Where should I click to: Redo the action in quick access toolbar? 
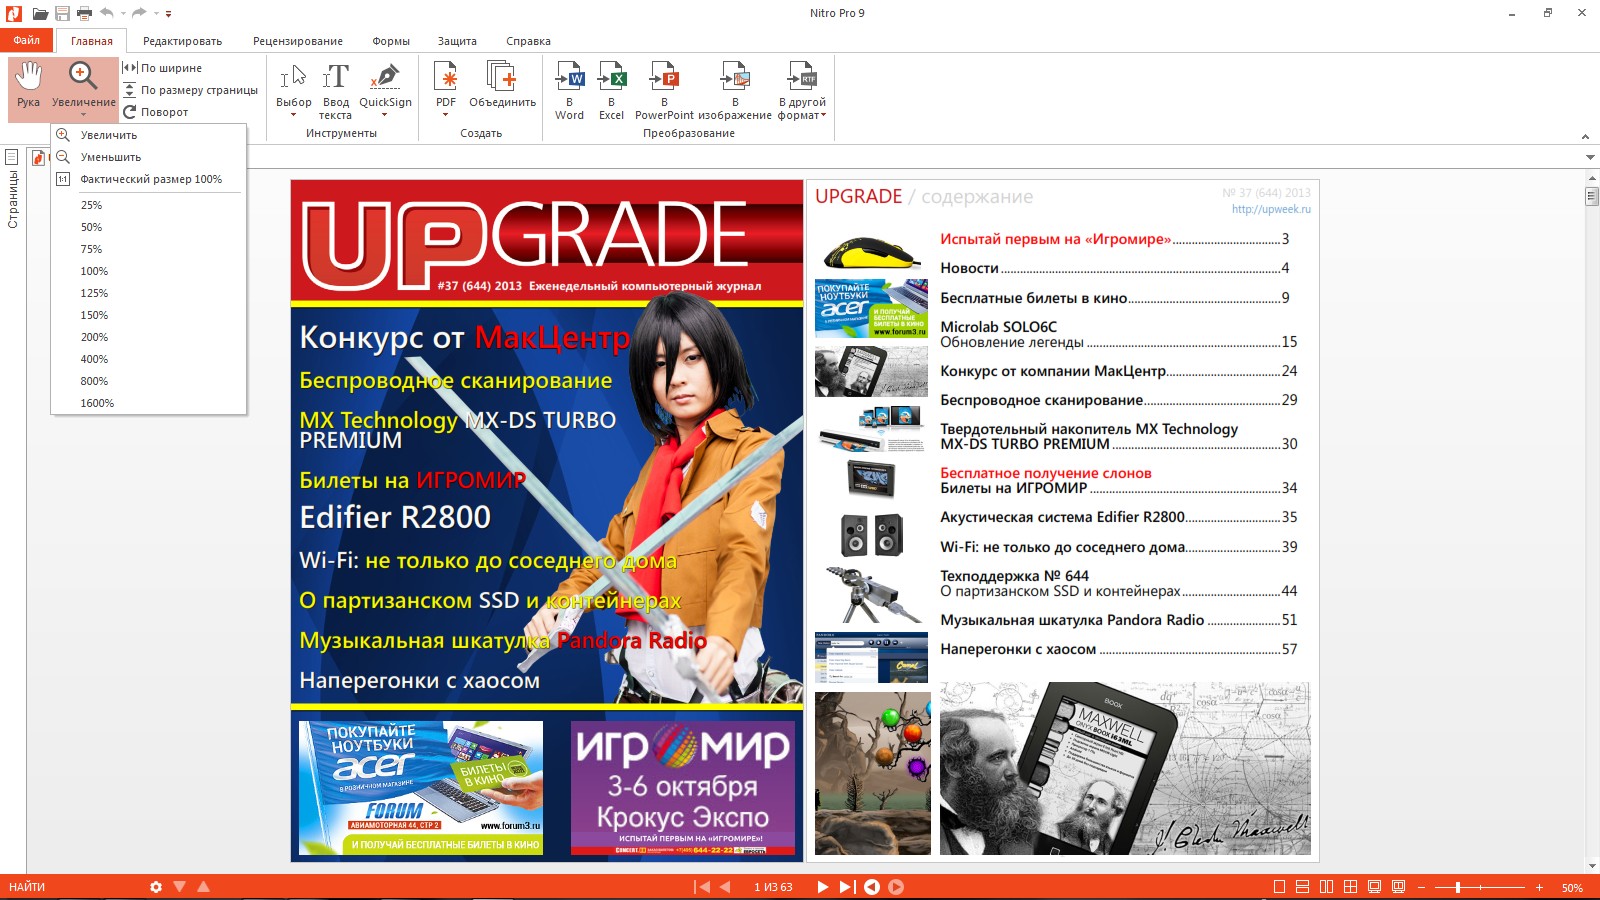click(x=139, y=13)
